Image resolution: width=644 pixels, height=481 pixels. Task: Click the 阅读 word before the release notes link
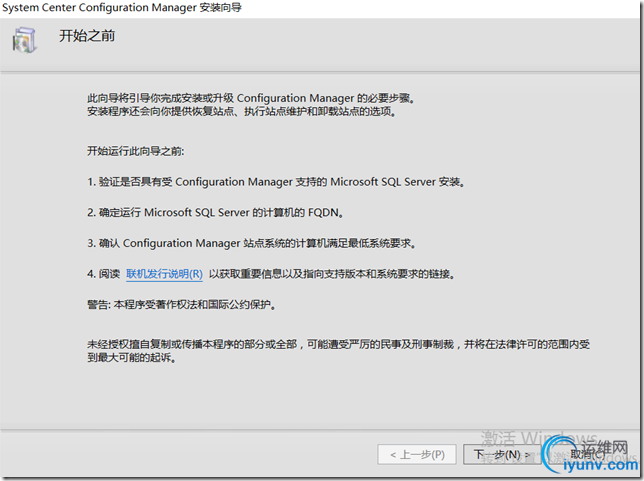click(109, 274)
